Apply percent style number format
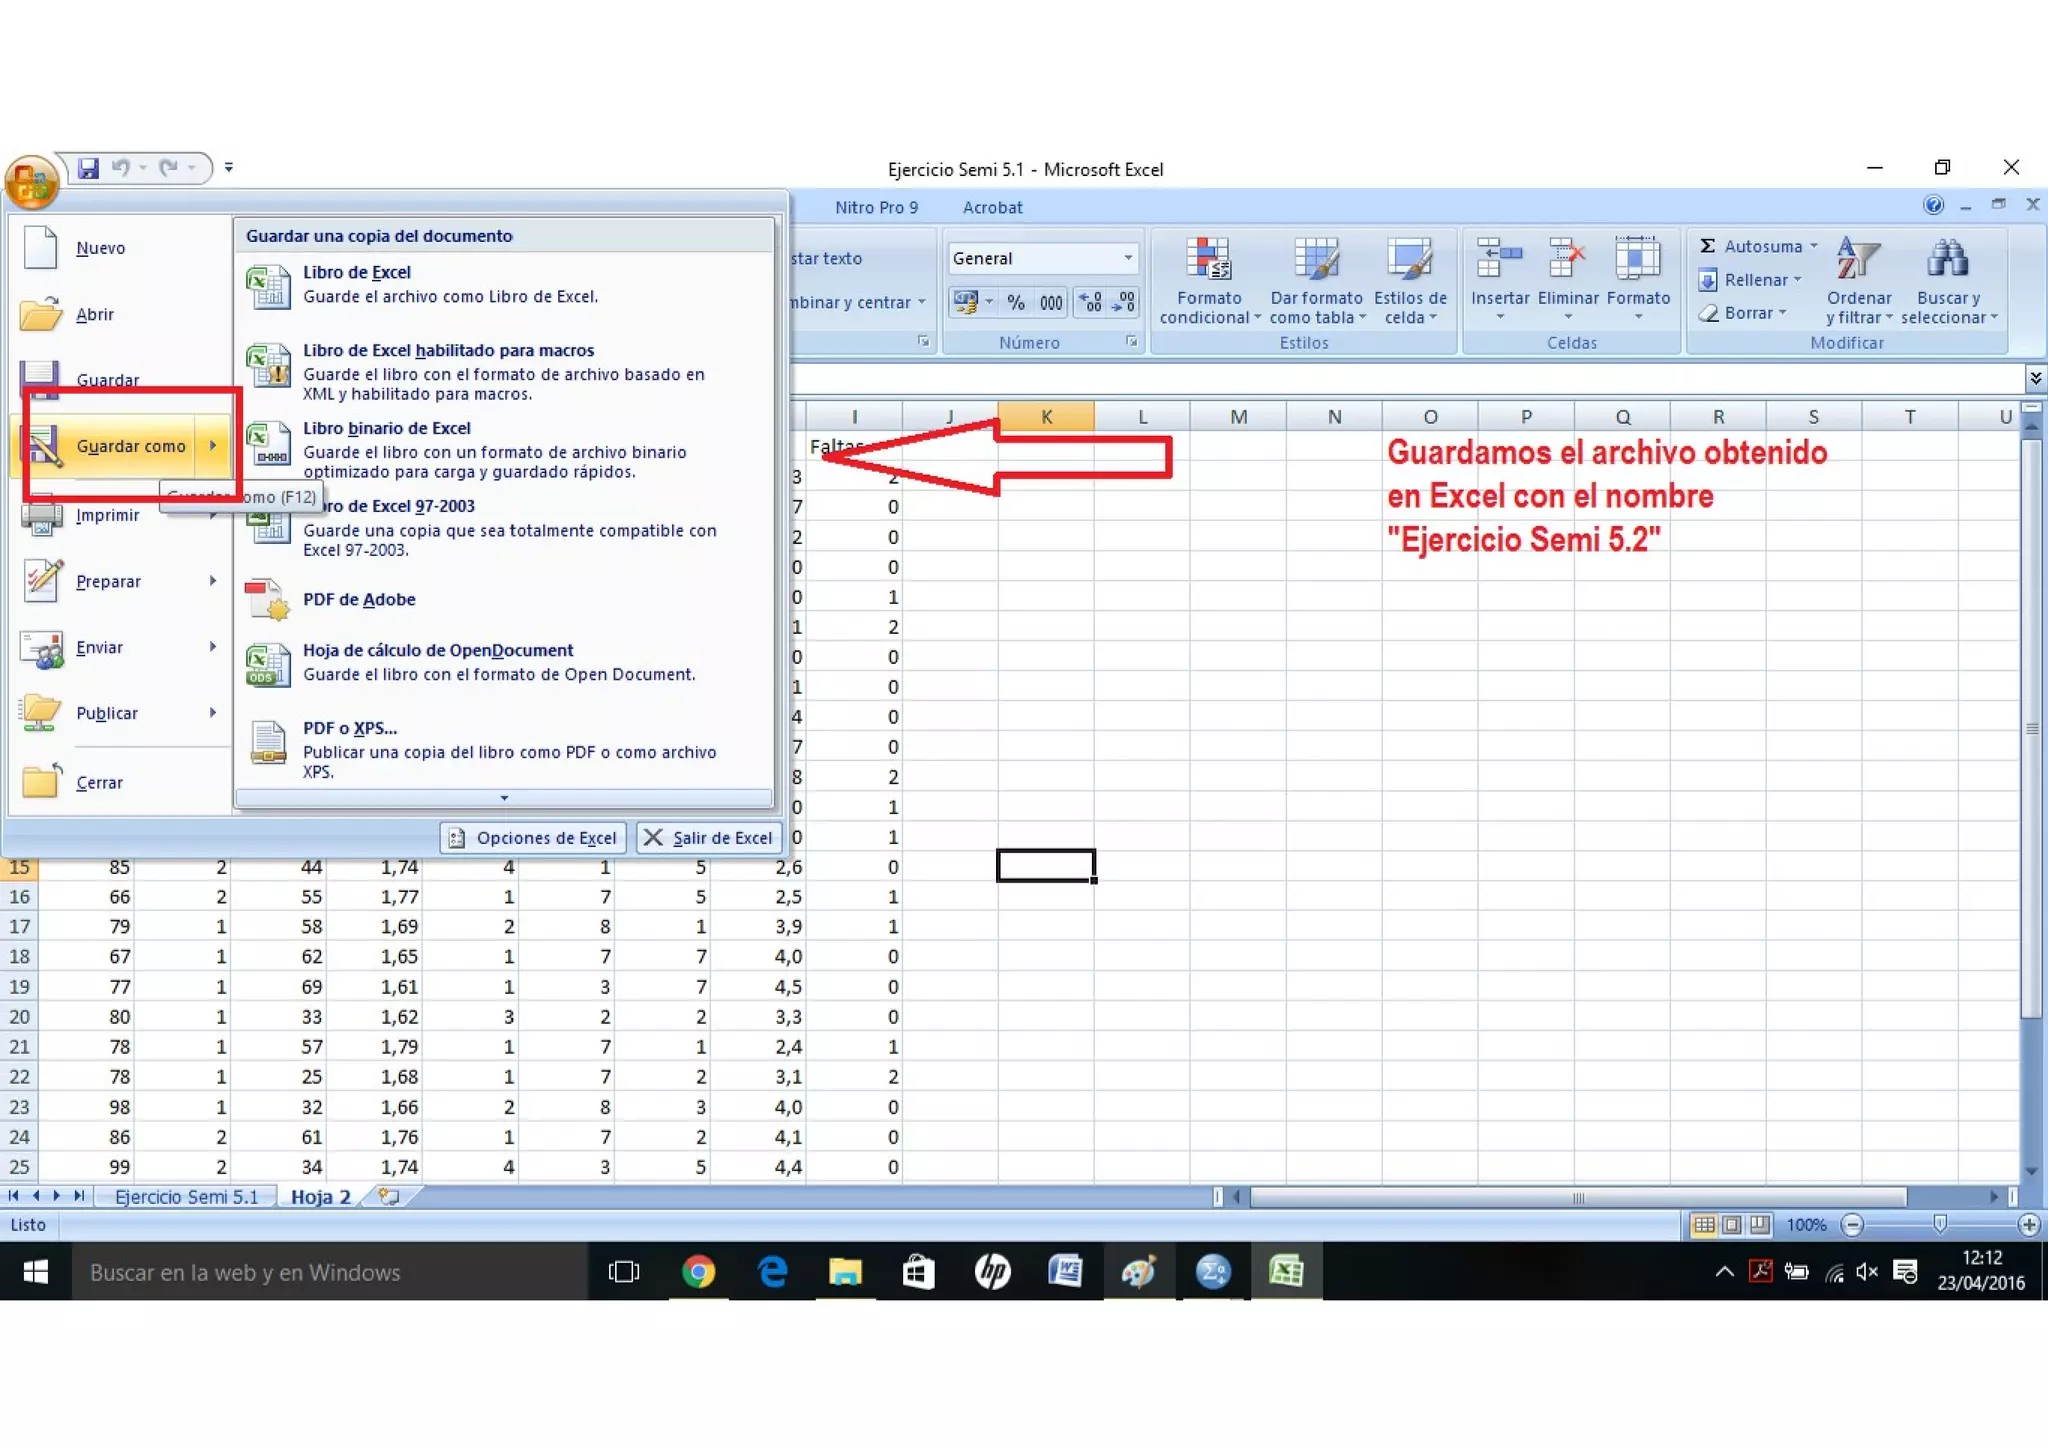Image resolution: width=2048 pixels, height=1447 pixels. pos(1016,302)
